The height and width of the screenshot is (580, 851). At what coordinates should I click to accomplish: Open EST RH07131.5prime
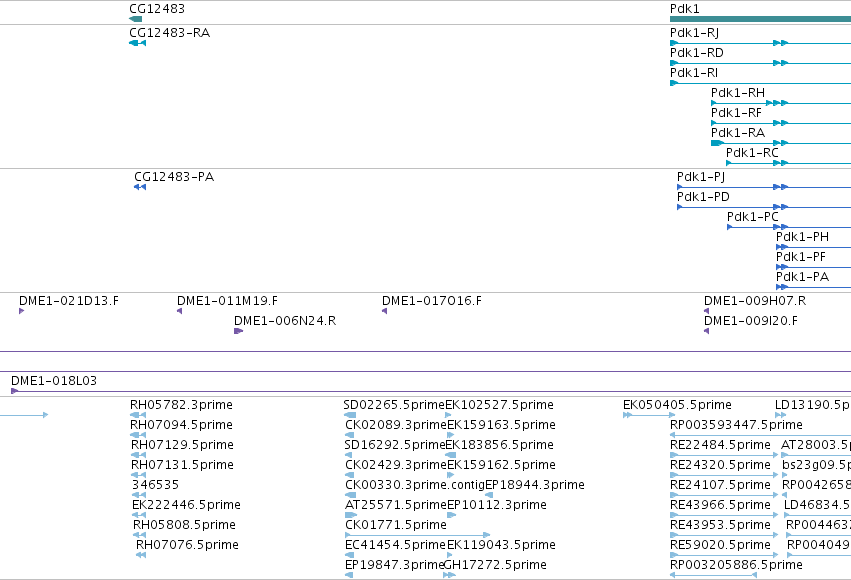coord(182,465)
